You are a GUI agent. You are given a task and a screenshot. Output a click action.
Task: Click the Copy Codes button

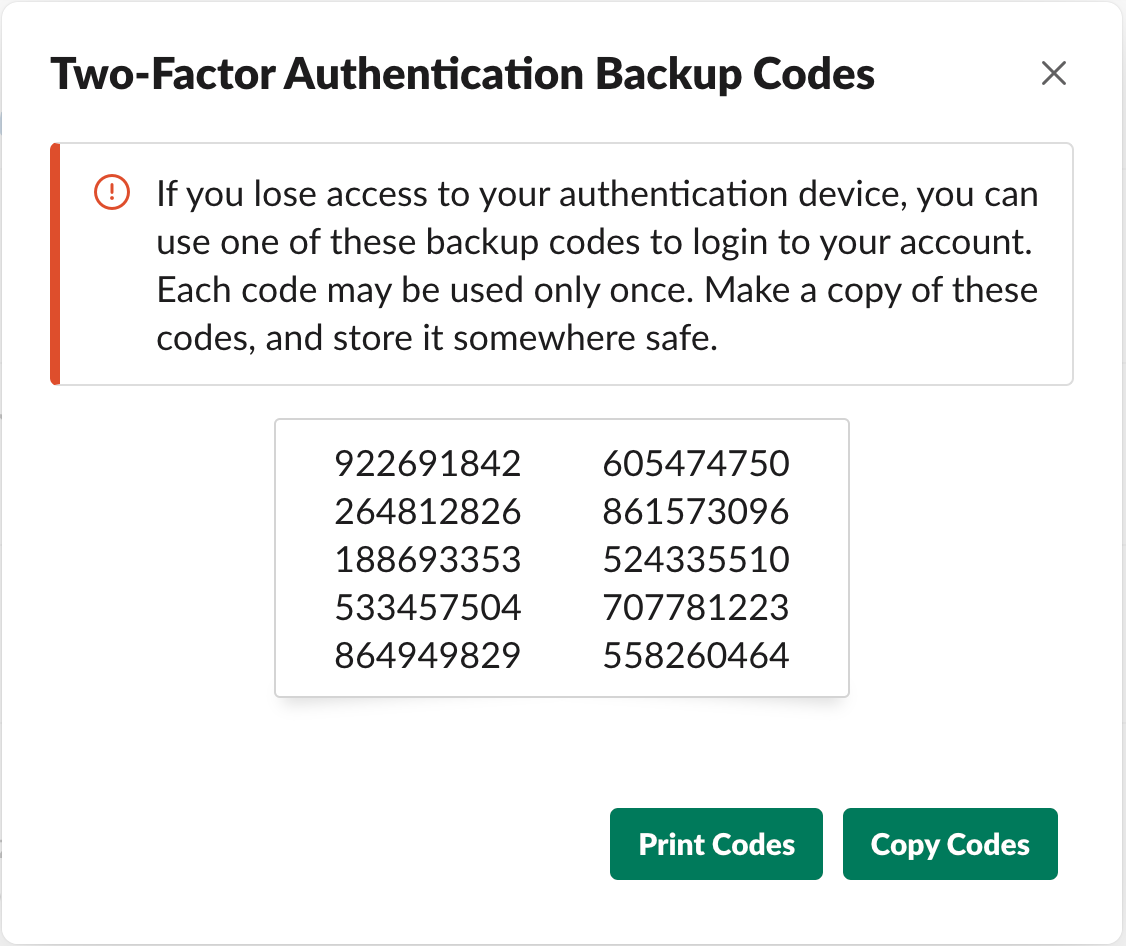coord(950,844)
